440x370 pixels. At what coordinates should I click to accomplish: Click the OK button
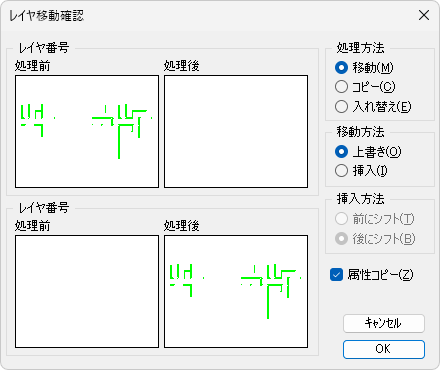tap(384, 349)
